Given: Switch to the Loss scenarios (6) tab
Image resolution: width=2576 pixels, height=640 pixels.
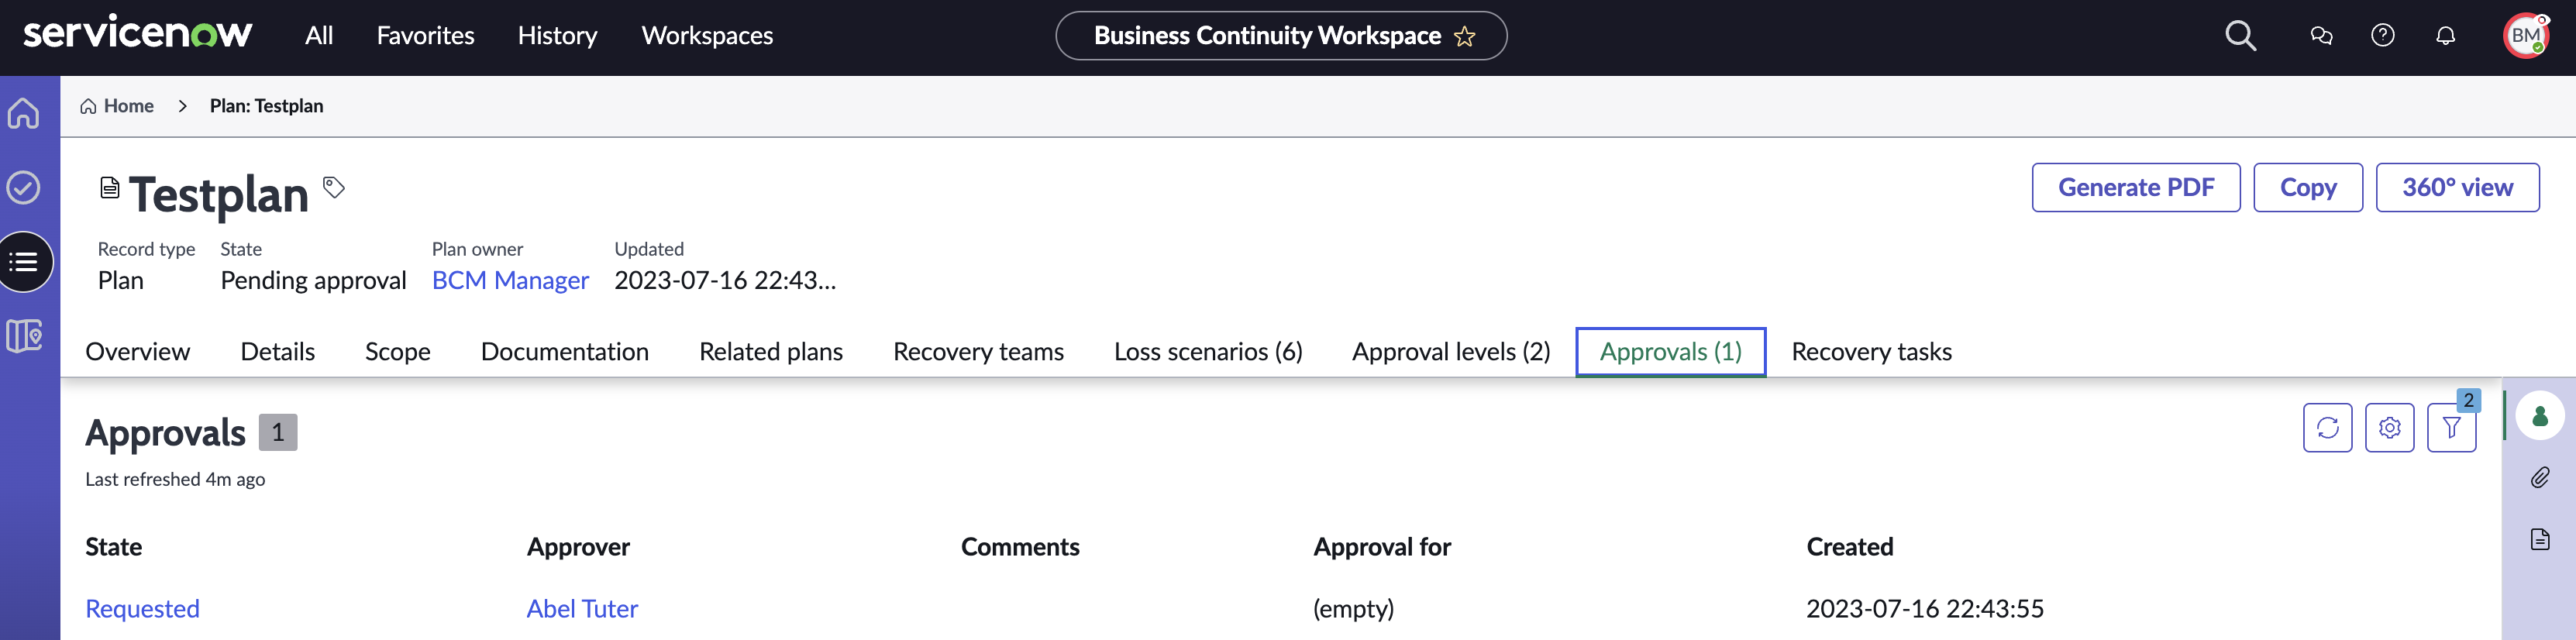Looking at the screenshot, I should (1208, 352).
